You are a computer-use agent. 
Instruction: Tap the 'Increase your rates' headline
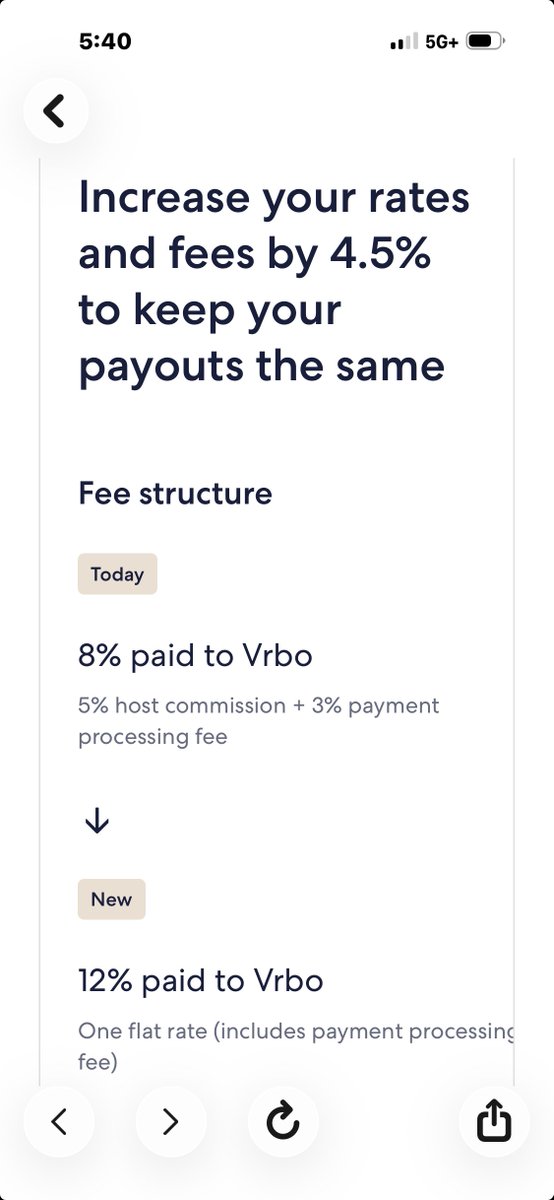(x=274, y=198)
